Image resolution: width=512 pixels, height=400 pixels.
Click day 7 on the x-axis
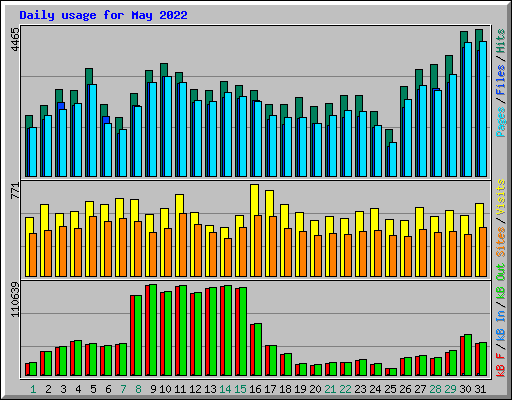(123, 389)
